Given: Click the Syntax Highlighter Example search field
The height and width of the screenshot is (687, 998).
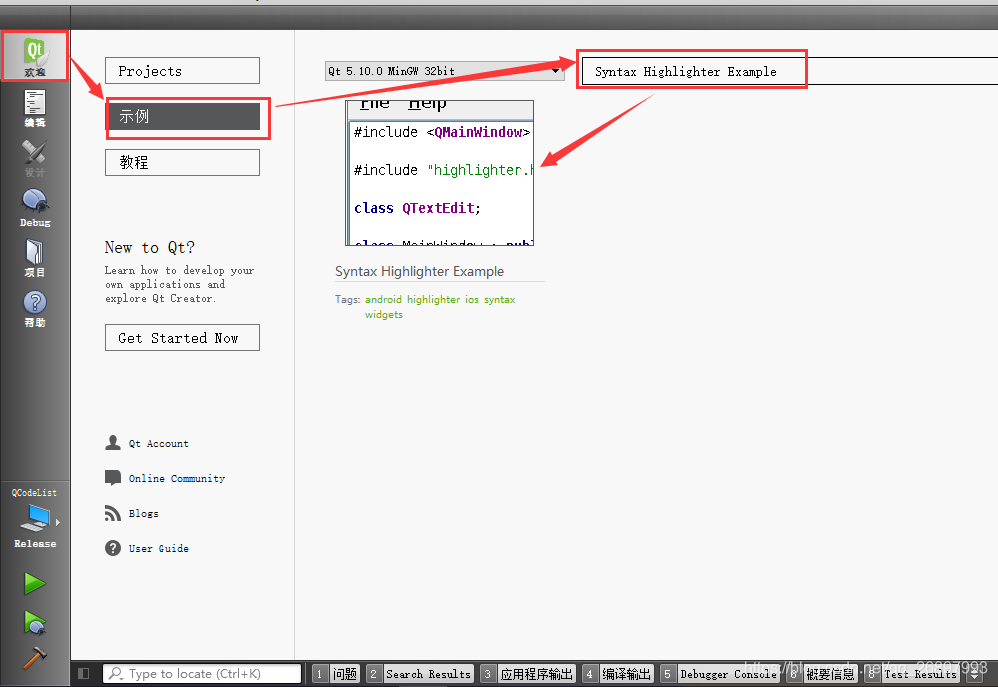Looking at the screenshot, I should click(789, 71).
